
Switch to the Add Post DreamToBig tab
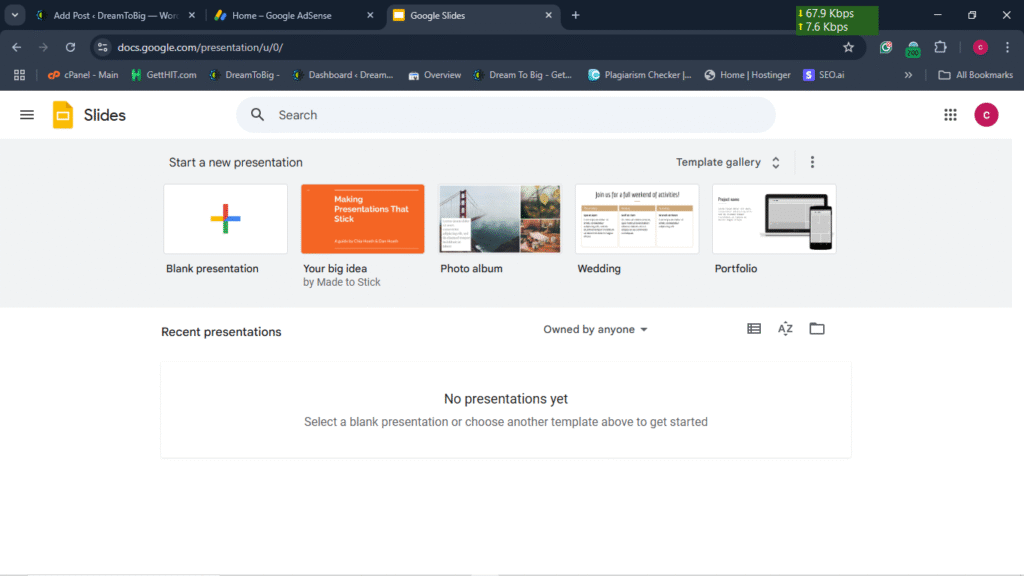[110, 16]
